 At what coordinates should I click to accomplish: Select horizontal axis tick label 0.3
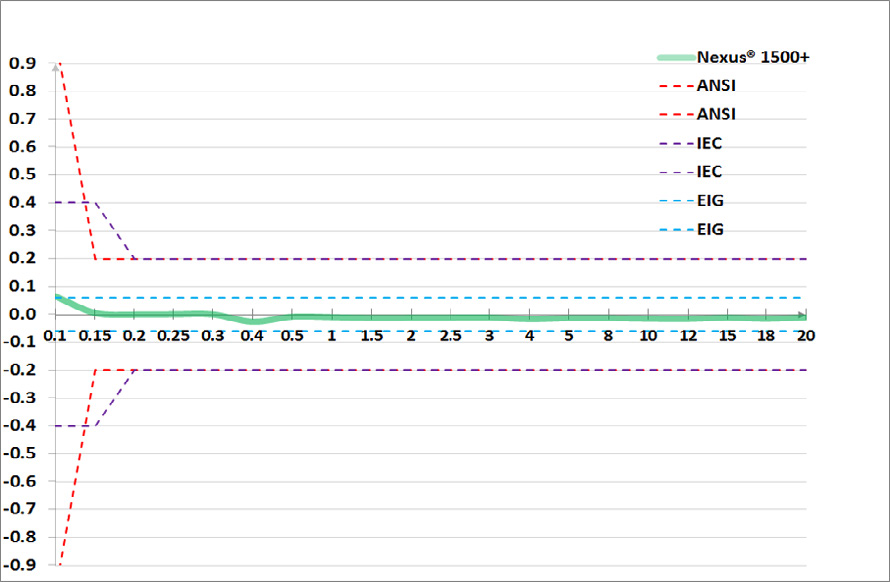(213, 336)
